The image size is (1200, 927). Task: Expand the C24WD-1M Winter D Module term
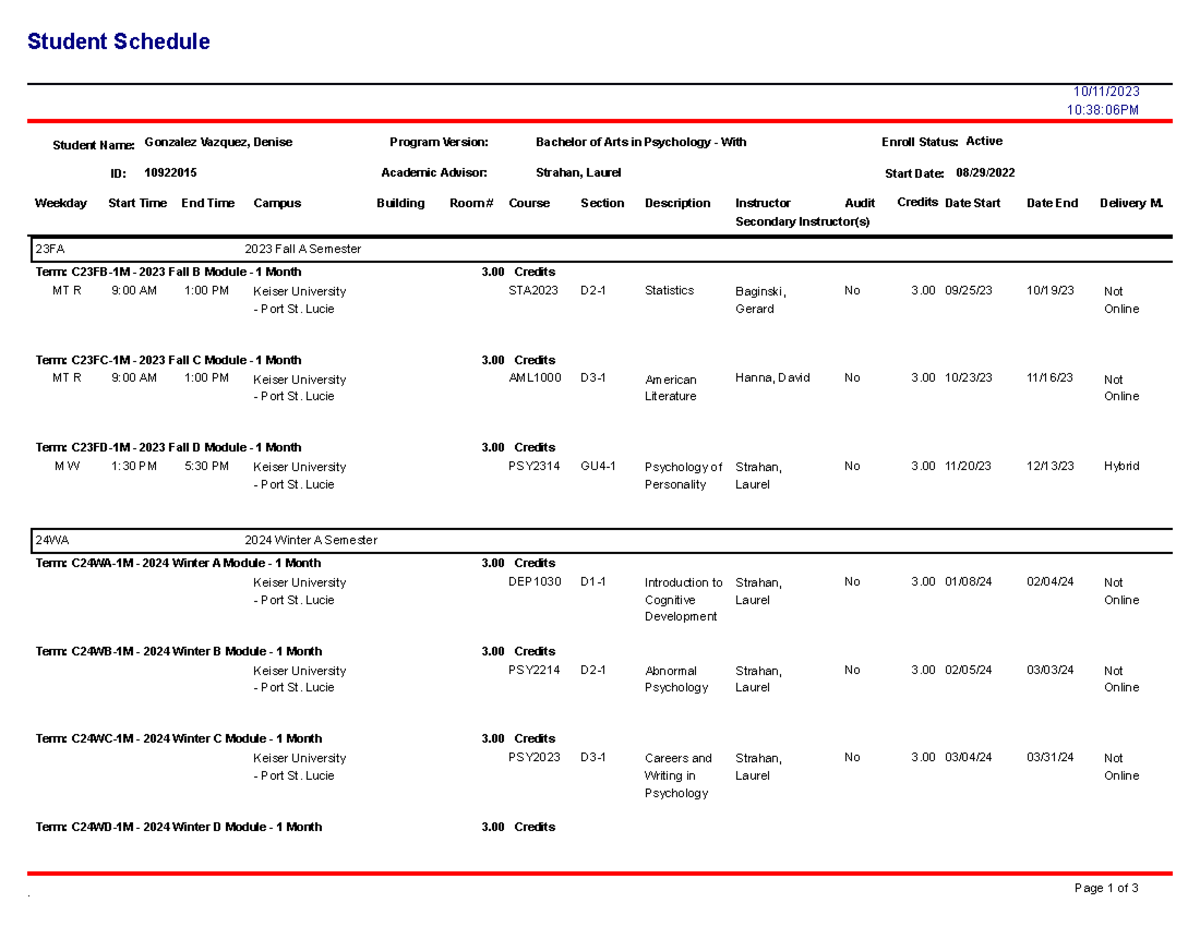(x=180, y=827)
